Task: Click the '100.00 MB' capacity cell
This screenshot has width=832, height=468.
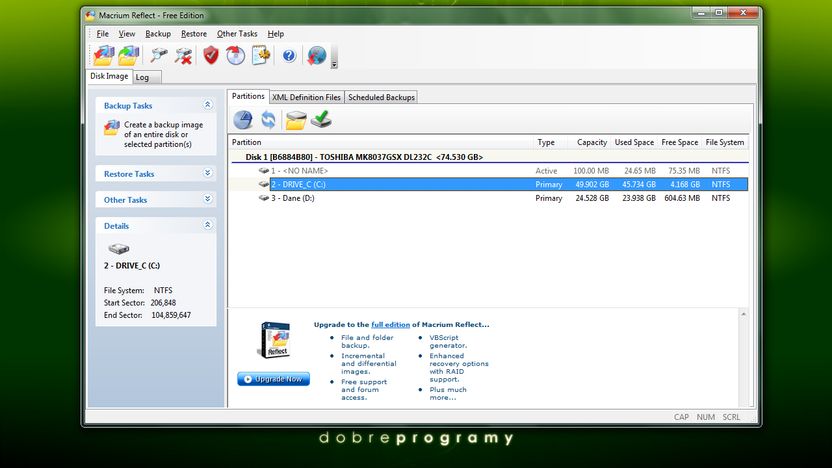Action: click(591, 170)
